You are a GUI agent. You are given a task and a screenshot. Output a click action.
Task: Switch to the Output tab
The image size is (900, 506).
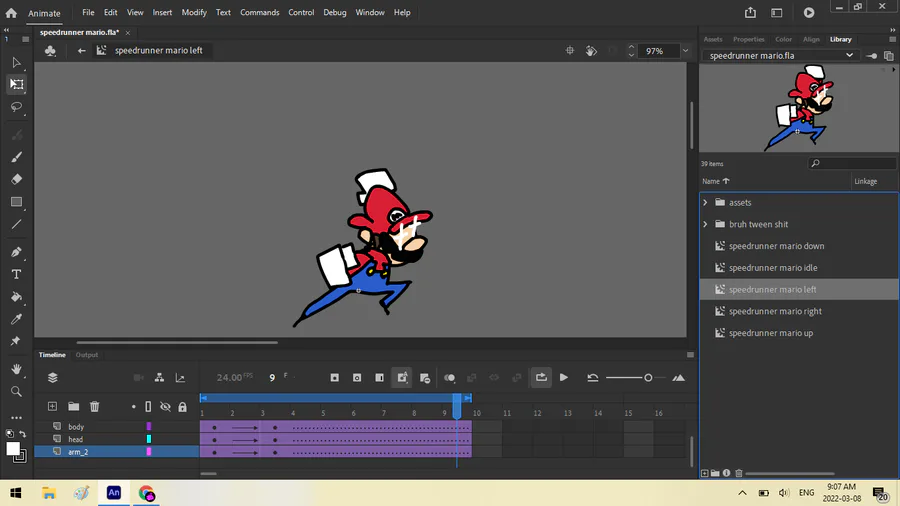coord(87,355)
